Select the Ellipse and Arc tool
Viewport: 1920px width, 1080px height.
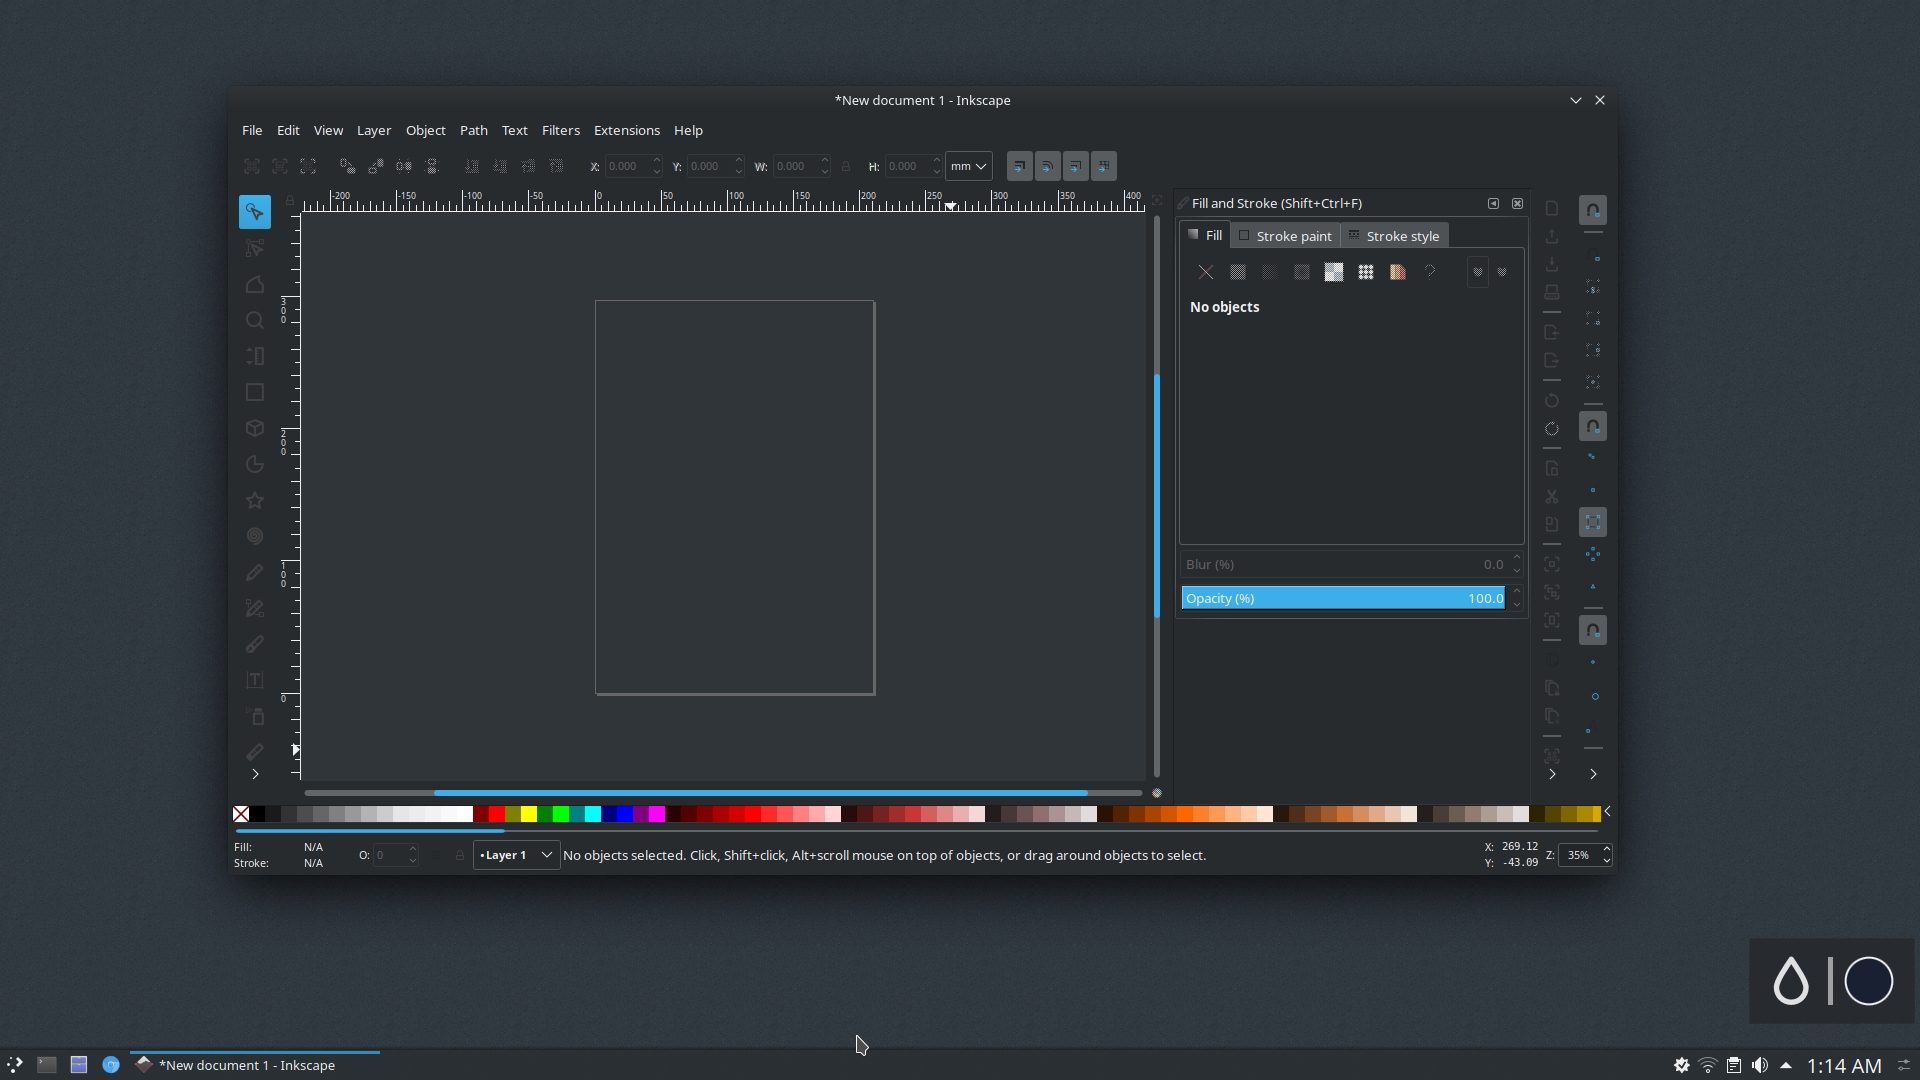click(254, 464)
